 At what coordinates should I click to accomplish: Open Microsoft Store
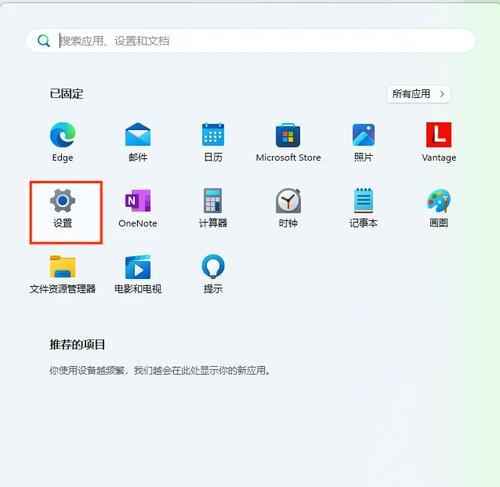click(288, 142)
